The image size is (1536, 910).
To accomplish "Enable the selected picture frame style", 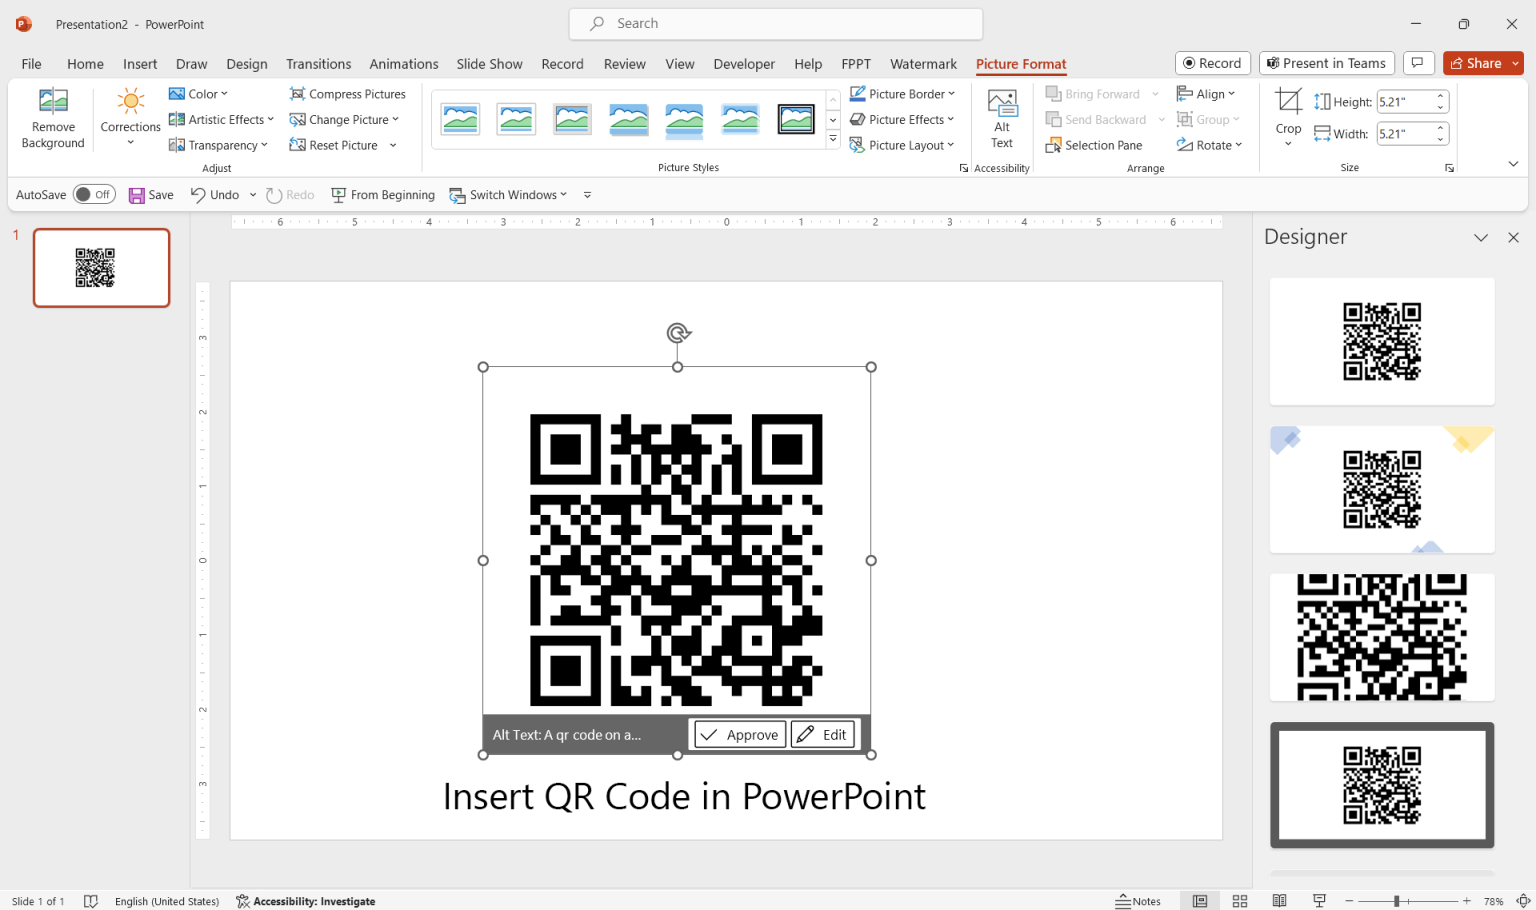I will click(x=796, y=118).
